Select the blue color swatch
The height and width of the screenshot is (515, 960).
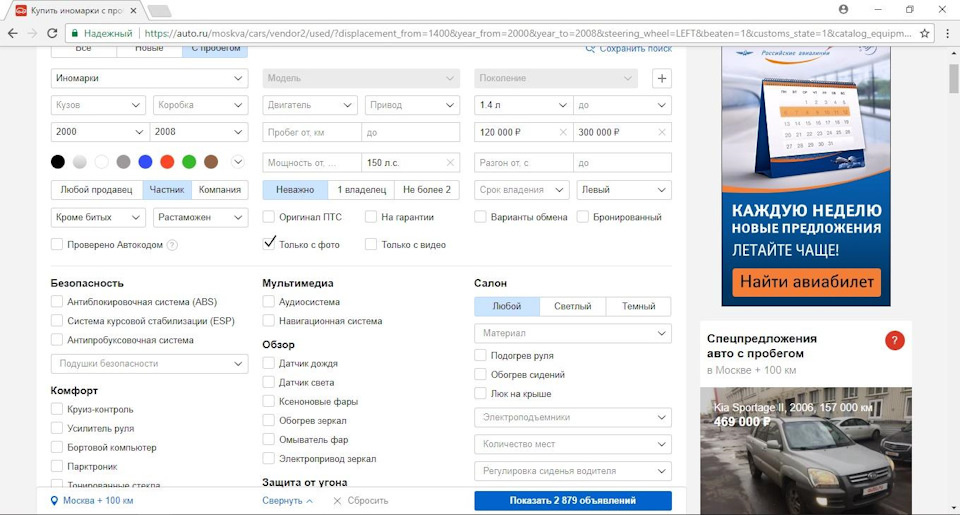pyautogui.click(x=145, y=162)
